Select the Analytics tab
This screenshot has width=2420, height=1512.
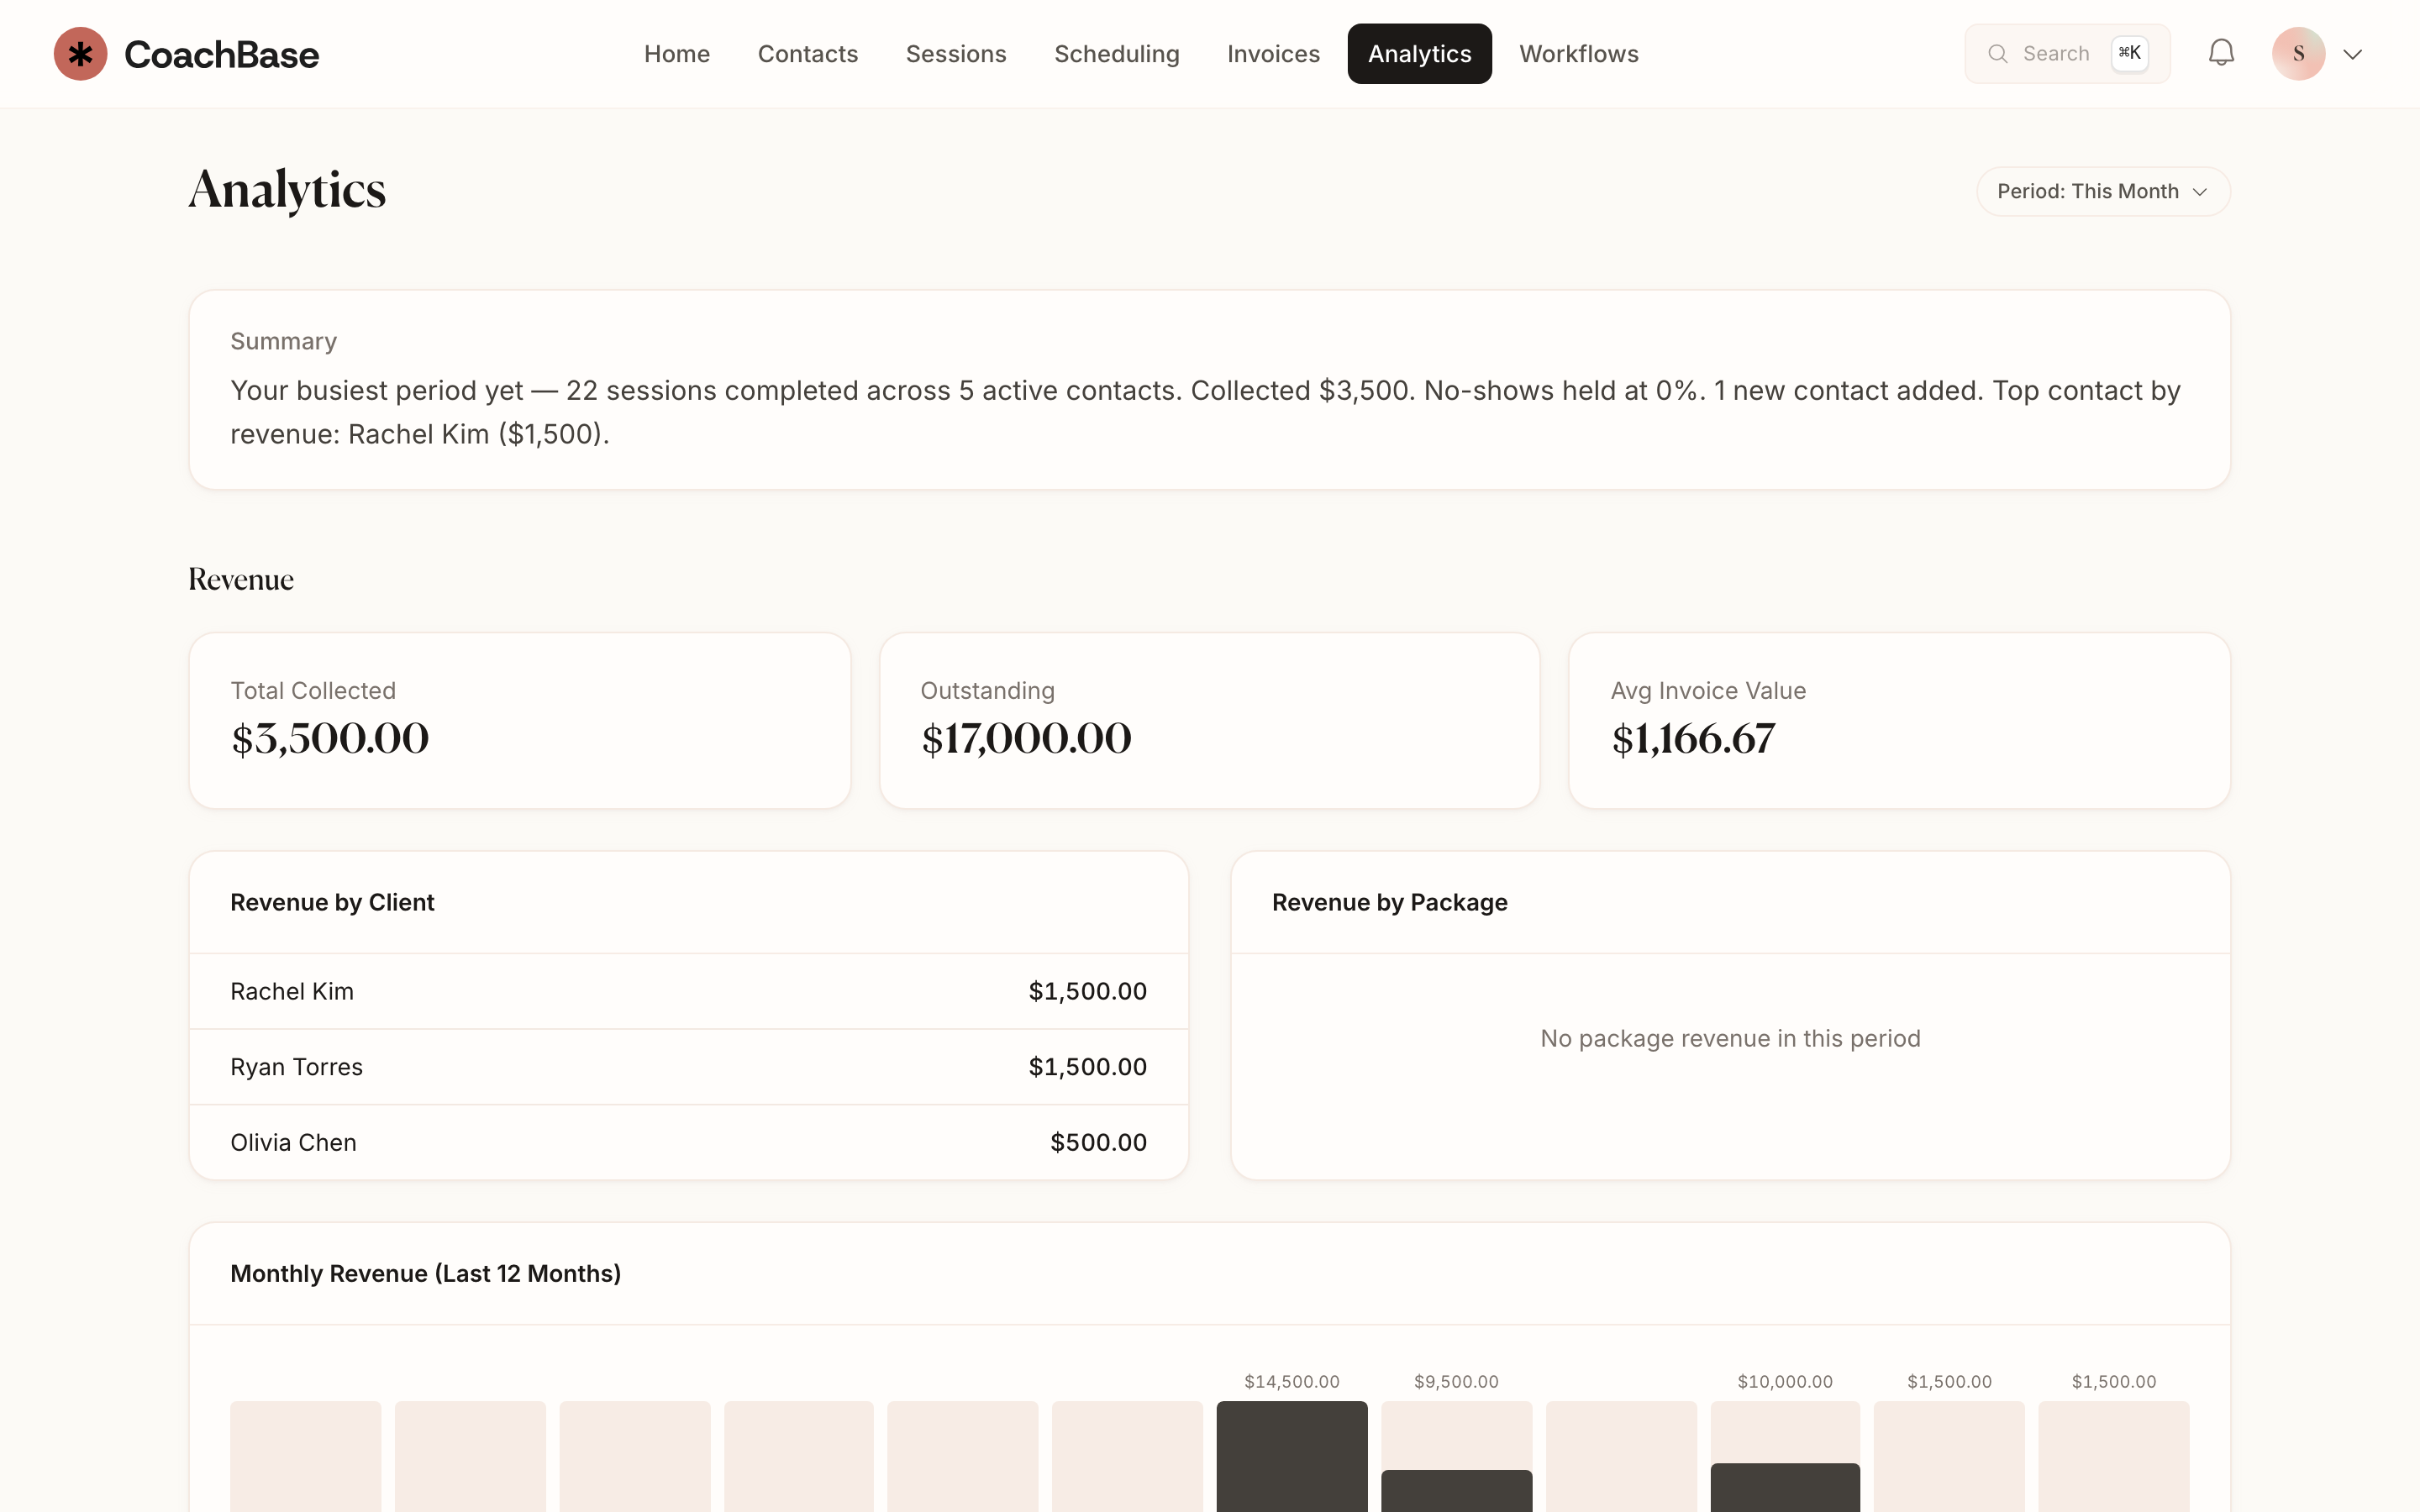point(1419,54)
